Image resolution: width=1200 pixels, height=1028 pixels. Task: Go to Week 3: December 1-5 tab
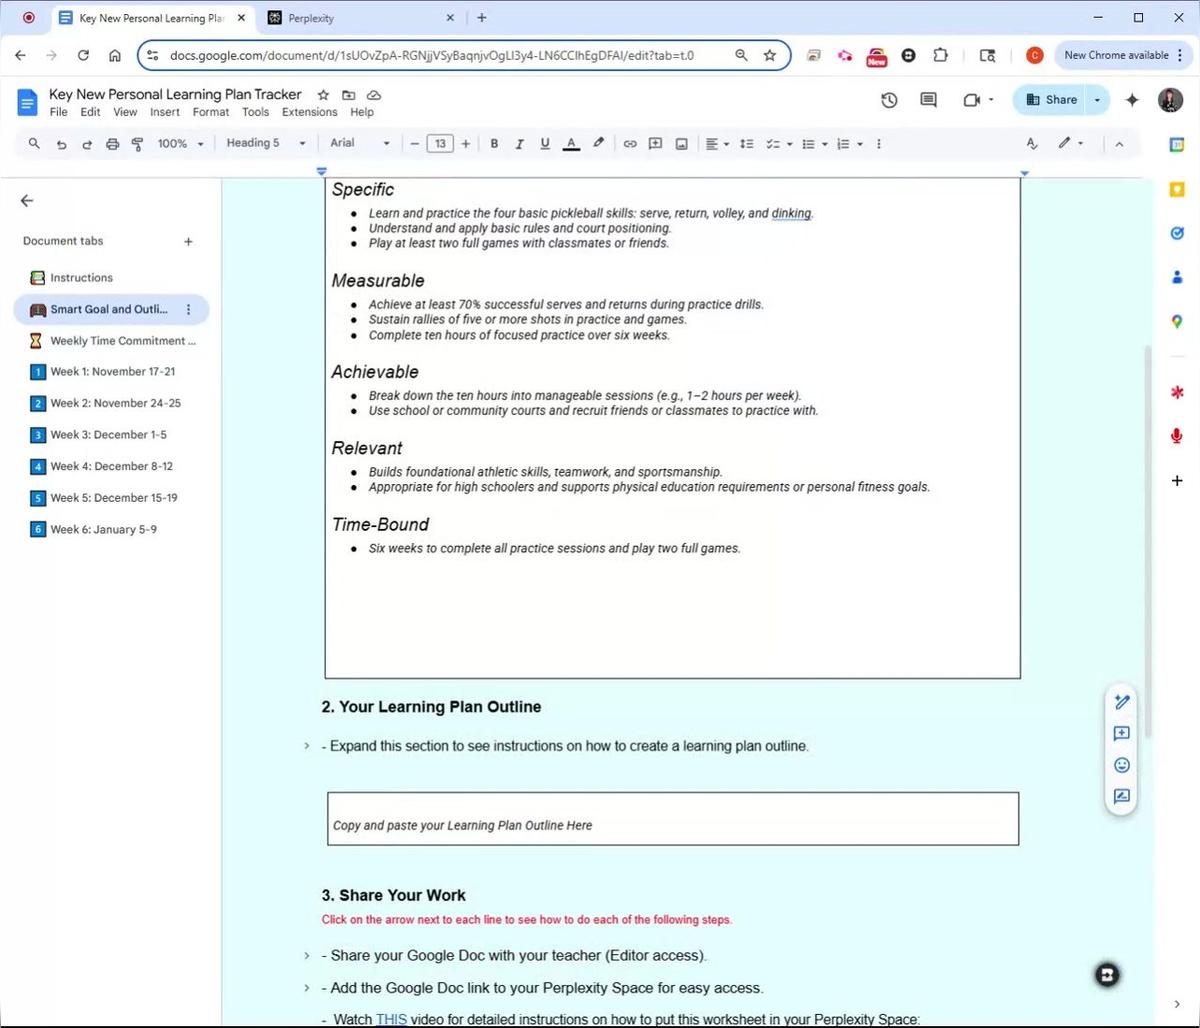(x=110, y=435)
